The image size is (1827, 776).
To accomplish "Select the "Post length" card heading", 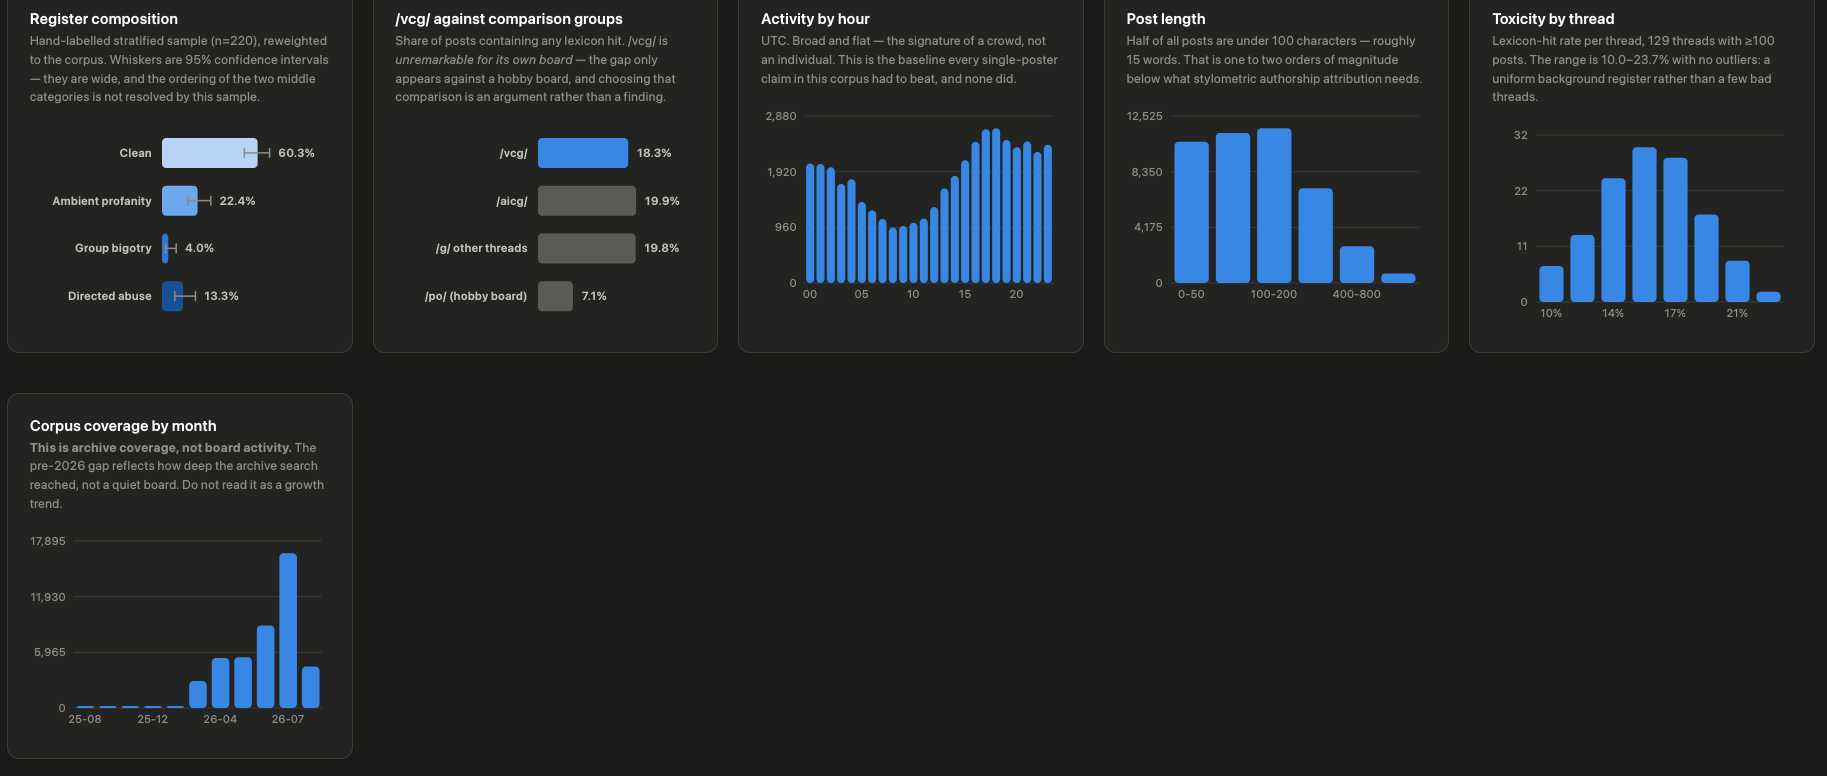I will tap(1166, 19).
